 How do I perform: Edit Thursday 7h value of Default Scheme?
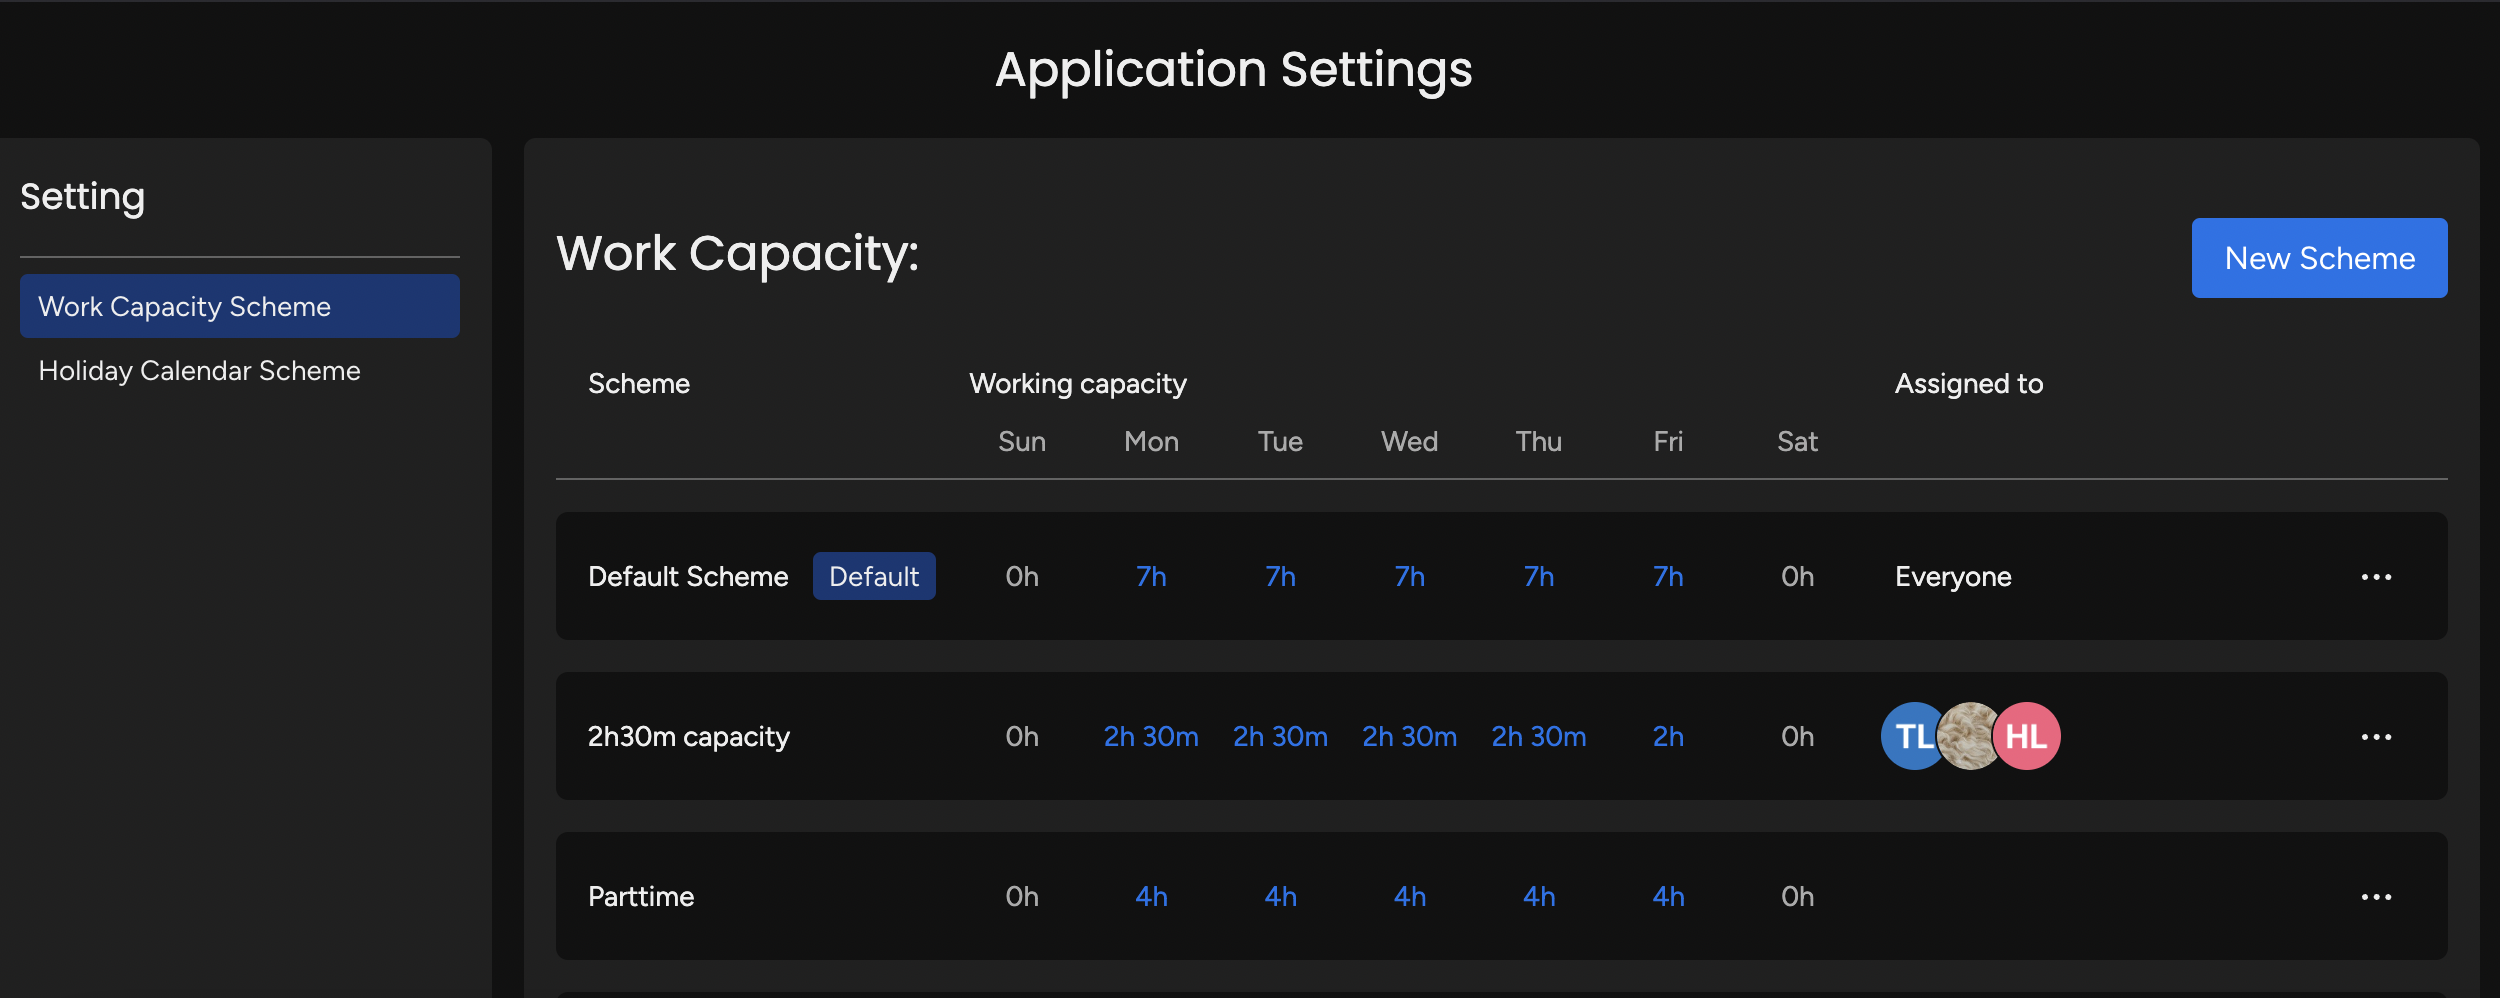[x=1538, y=576]
